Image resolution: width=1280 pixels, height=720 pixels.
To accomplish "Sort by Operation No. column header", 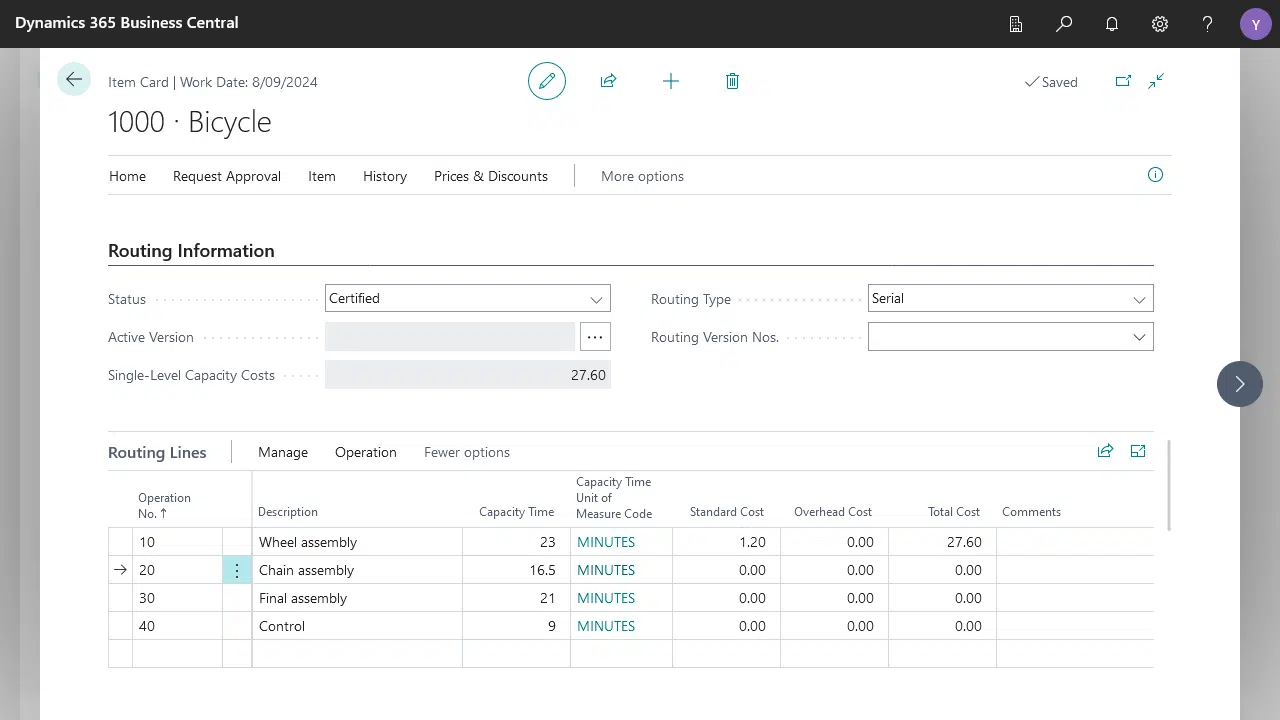I will [x=164, y=505].
